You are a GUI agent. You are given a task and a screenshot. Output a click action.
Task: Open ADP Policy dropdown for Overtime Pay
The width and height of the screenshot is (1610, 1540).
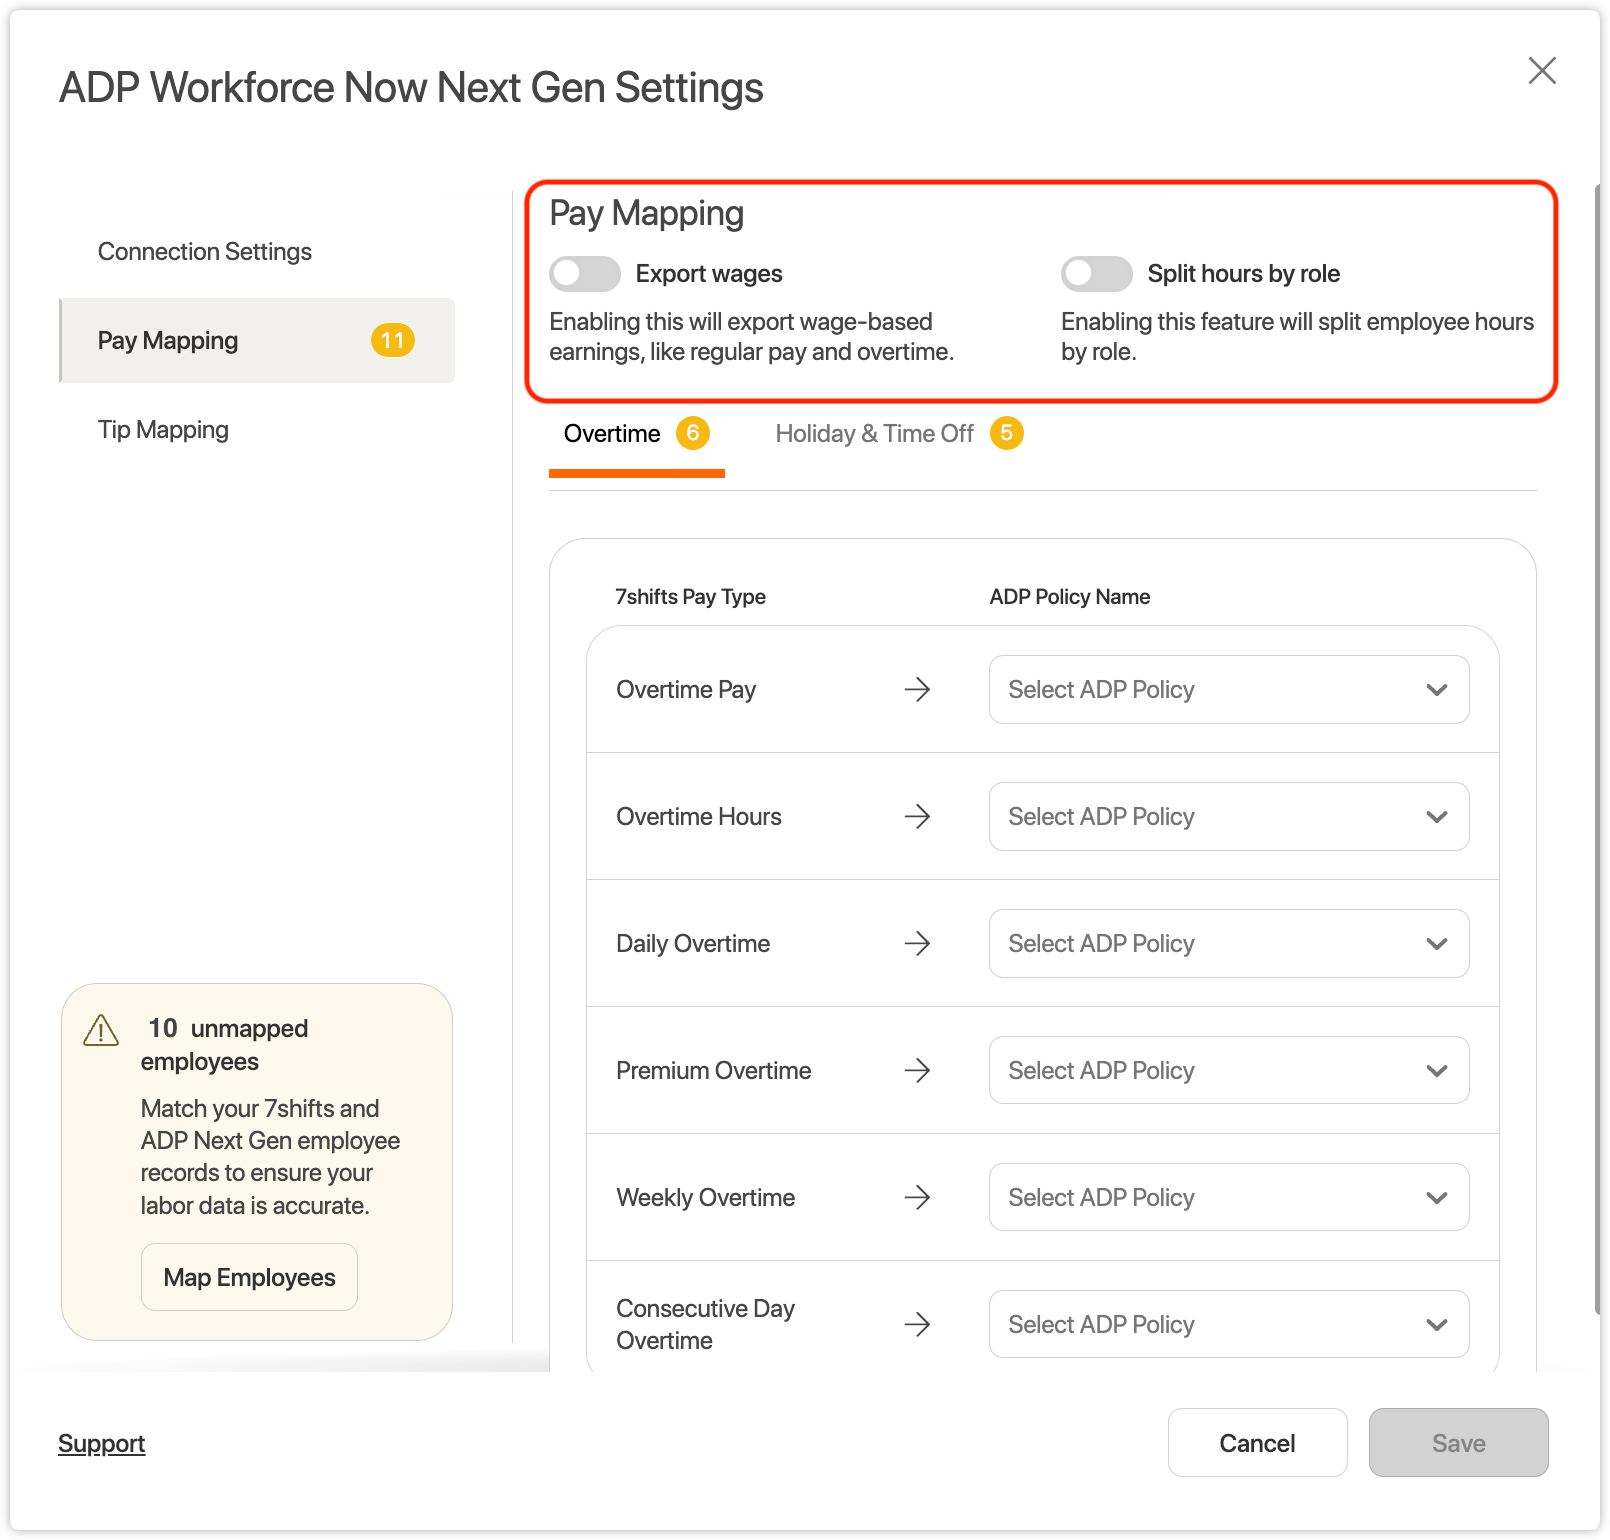click(x=1228, y=690)
